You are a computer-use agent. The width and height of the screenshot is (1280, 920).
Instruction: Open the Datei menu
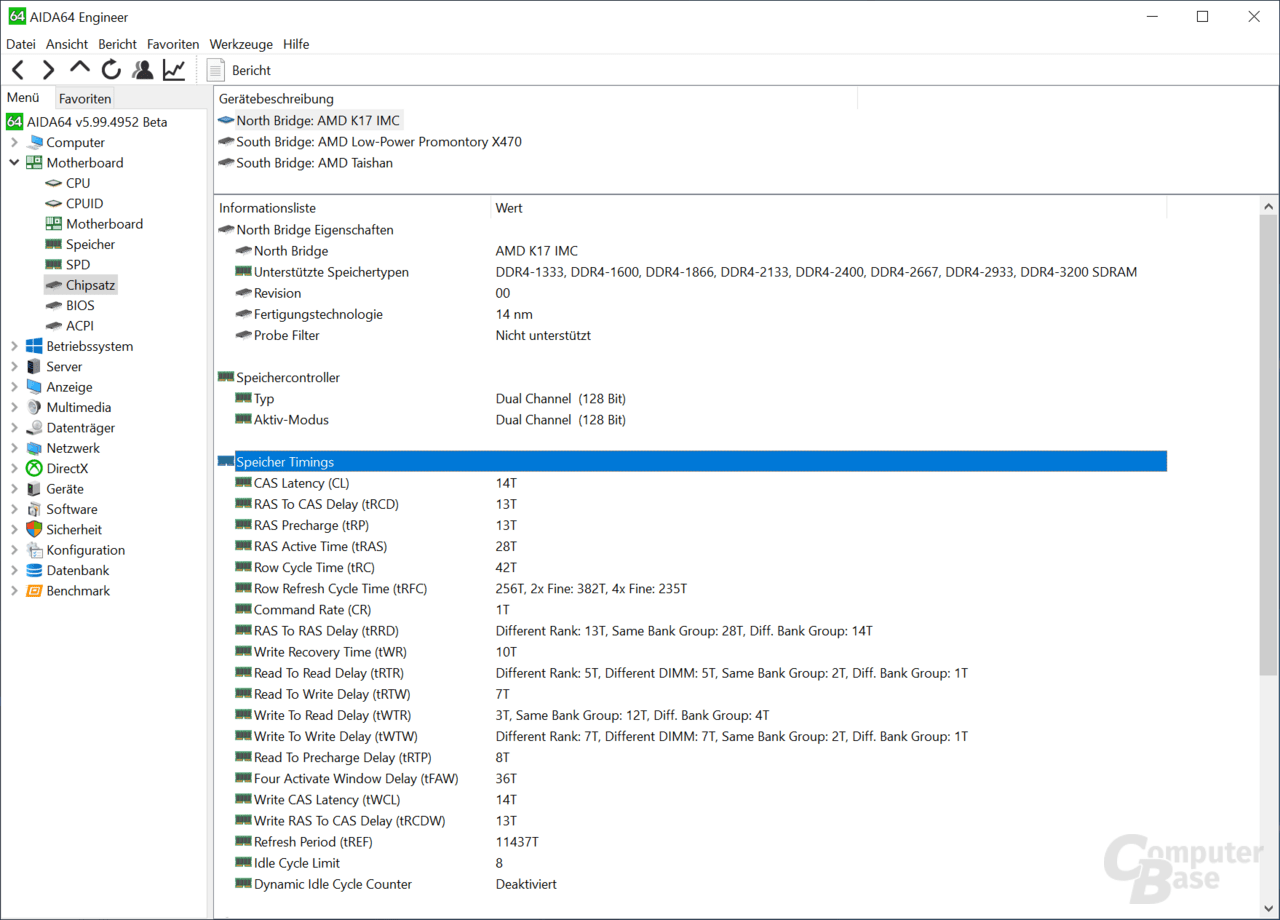click(21, 44)
